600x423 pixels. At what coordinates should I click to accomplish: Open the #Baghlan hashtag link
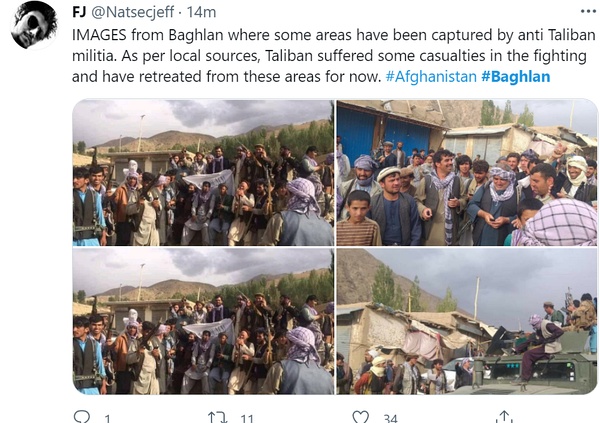pos(515,77)
